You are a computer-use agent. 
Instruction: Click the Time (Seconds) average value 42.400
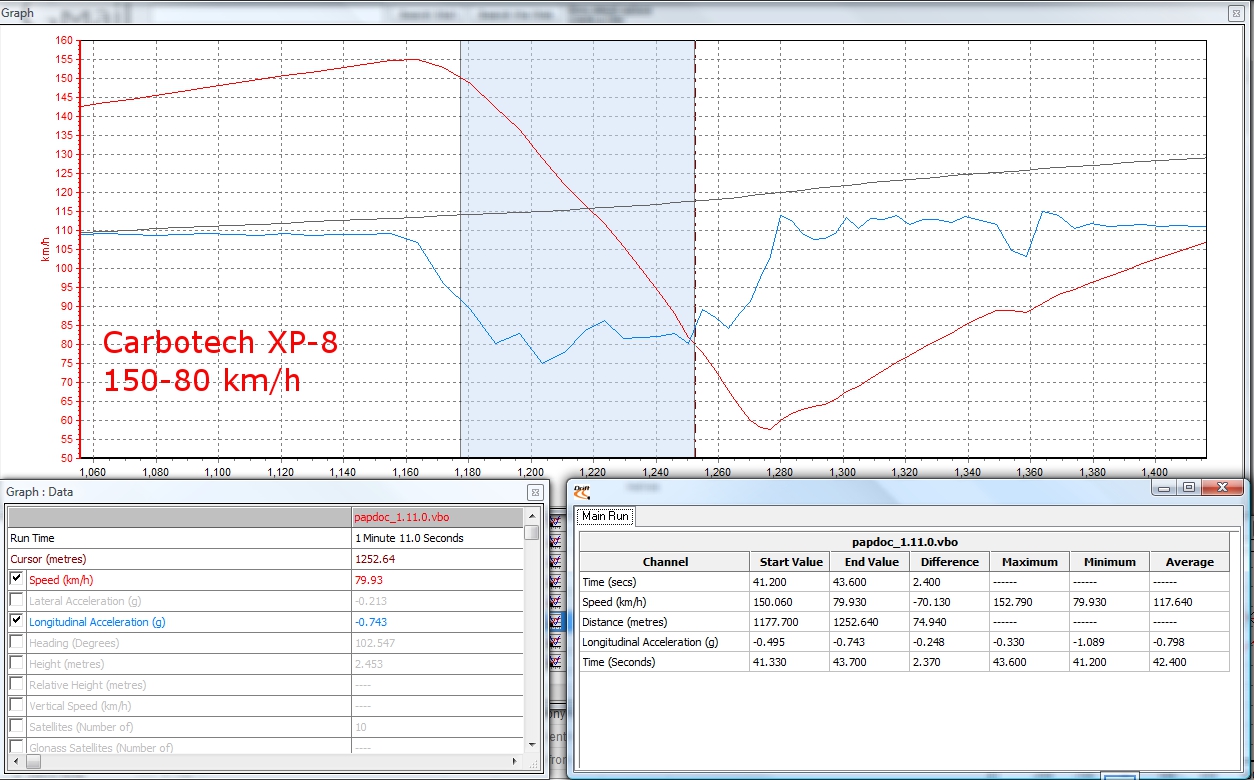[1171, 662]
